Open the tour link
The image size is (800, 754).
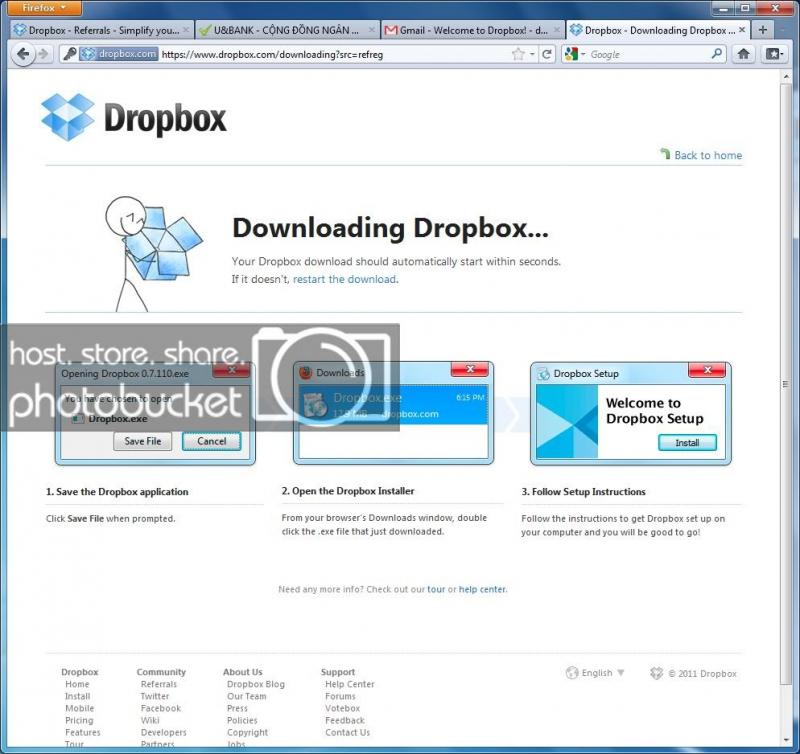436,589
